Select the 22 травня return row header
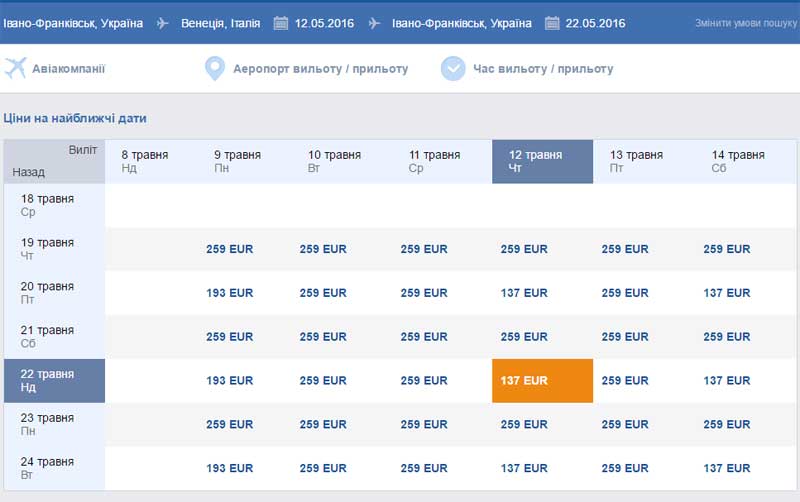 [x=55, y=381]
